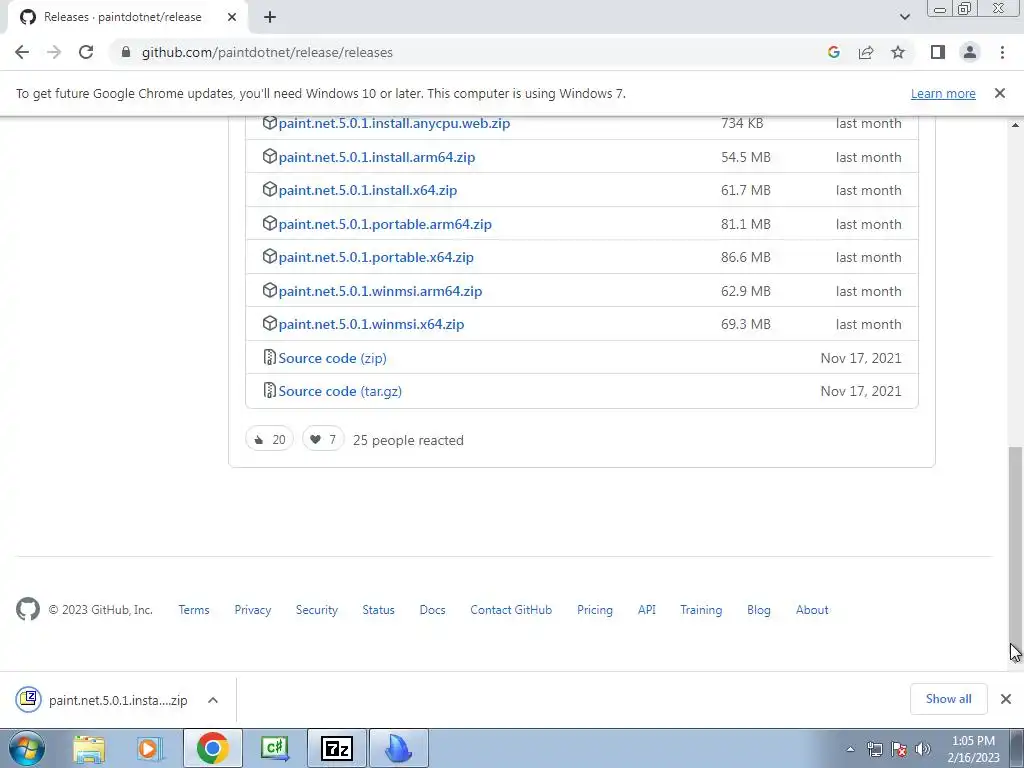This screenshot has width=1024, height=768.
Task: Open the Windows Start menu
Action: click(x=27, y=748)
